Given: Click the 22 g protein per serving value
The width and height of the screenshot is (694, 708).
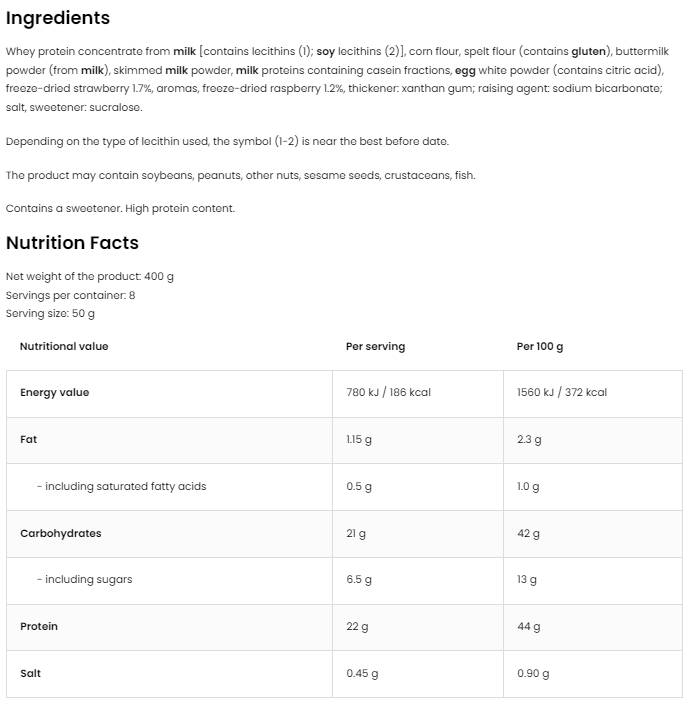Looking at the screenshot, I should tap(357, 627).
